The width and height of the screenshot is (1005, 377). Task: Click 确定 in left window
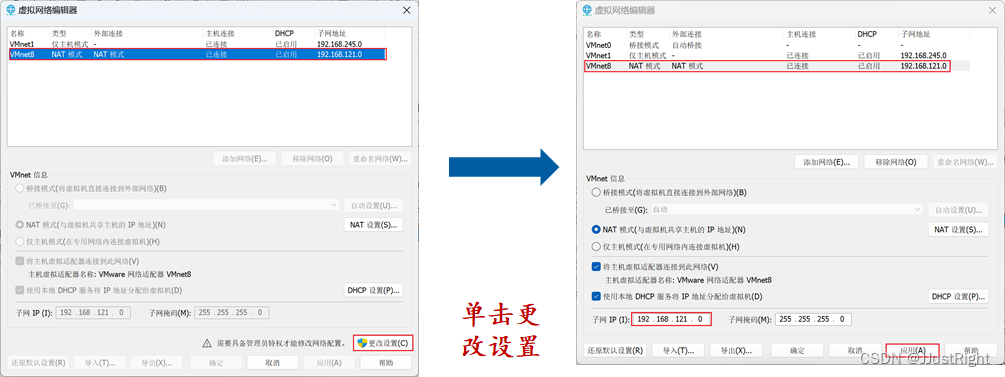[x=217, y=362]
